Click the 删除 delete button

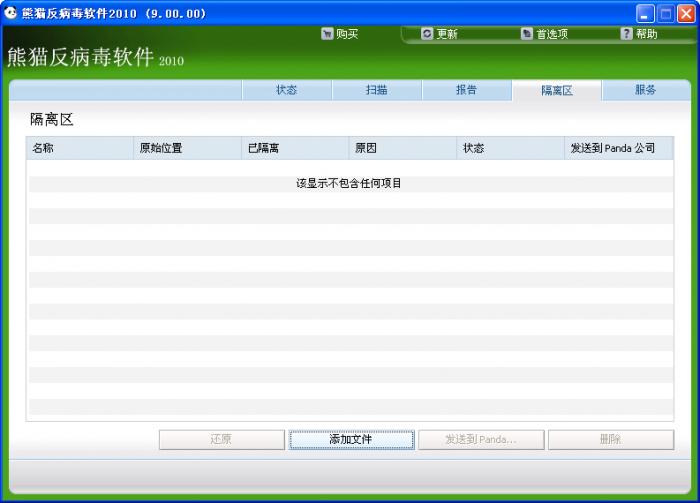(x=611, y=440)
